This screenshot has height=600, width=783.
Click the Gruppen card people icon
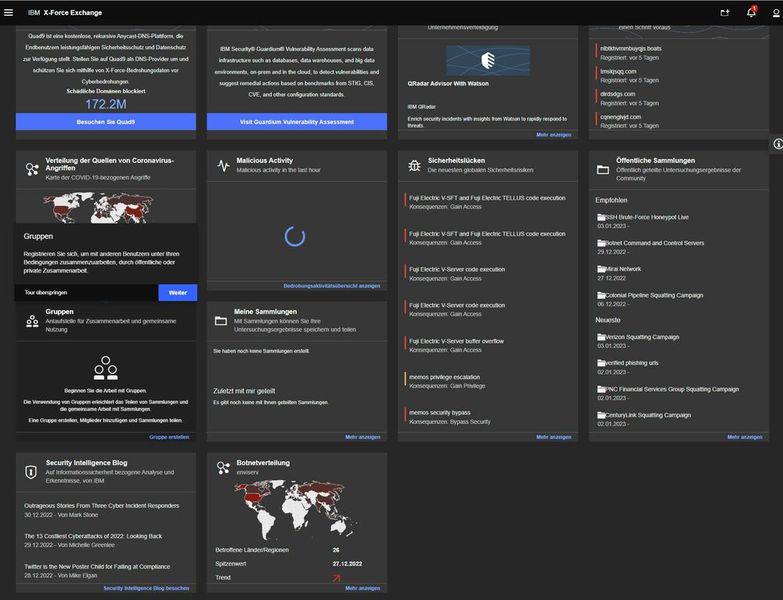coord(32,321)
